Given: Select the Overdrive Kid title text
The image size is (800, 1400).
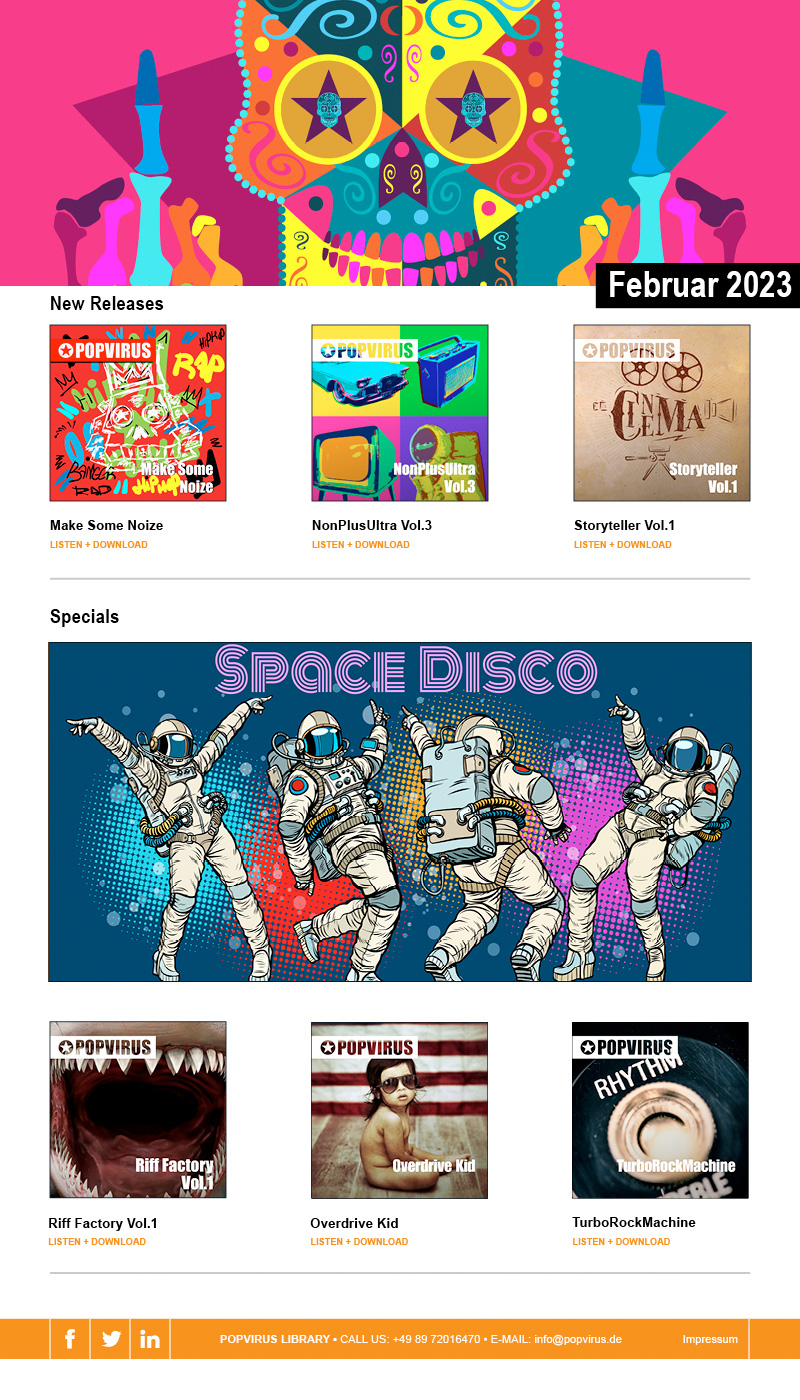Looking at the screenshot, I should 355,1223.
